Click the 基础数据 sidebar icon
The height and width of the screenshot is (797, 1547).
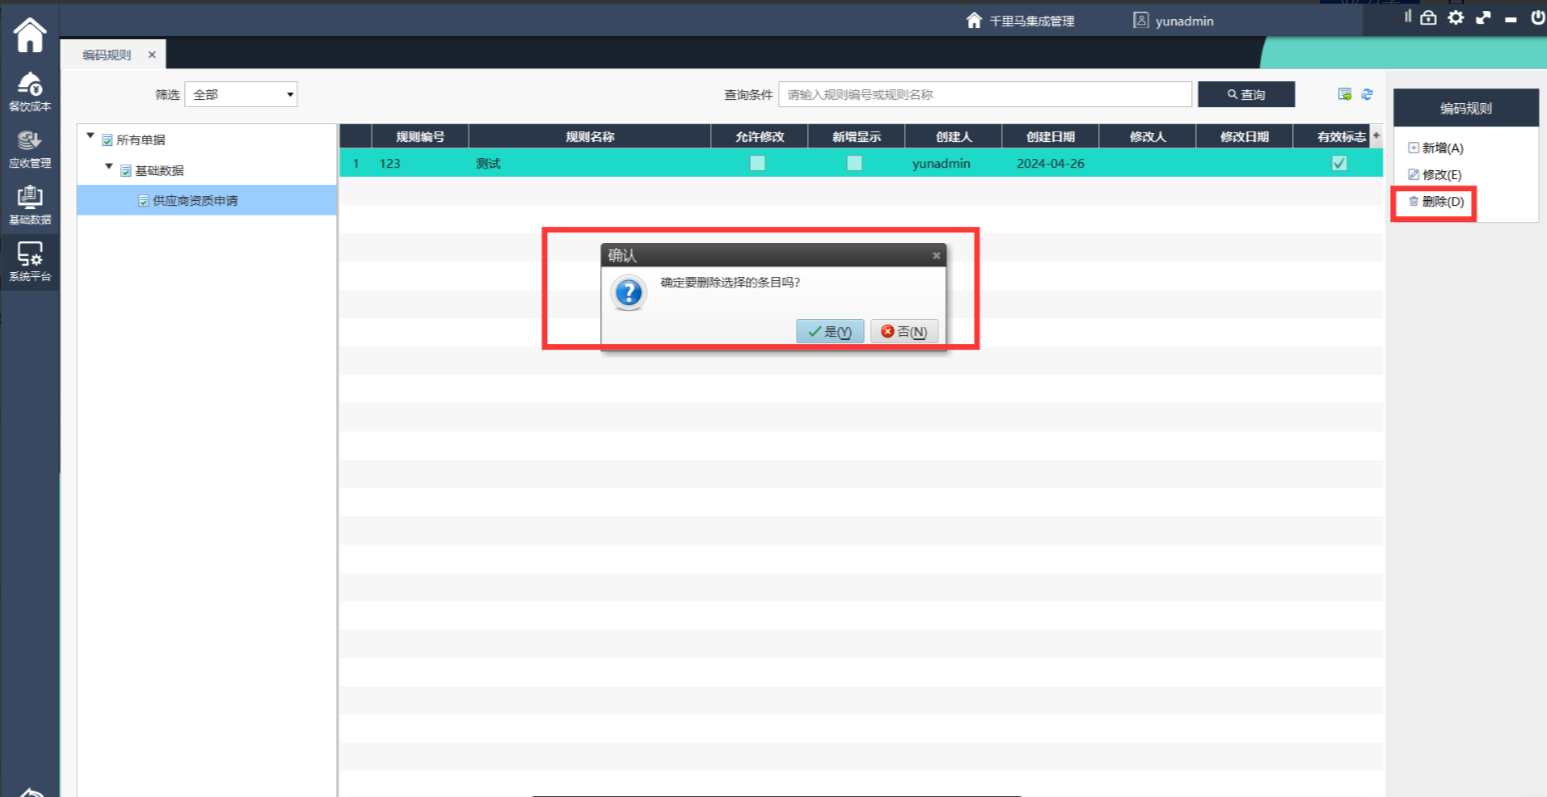[29, 205]
